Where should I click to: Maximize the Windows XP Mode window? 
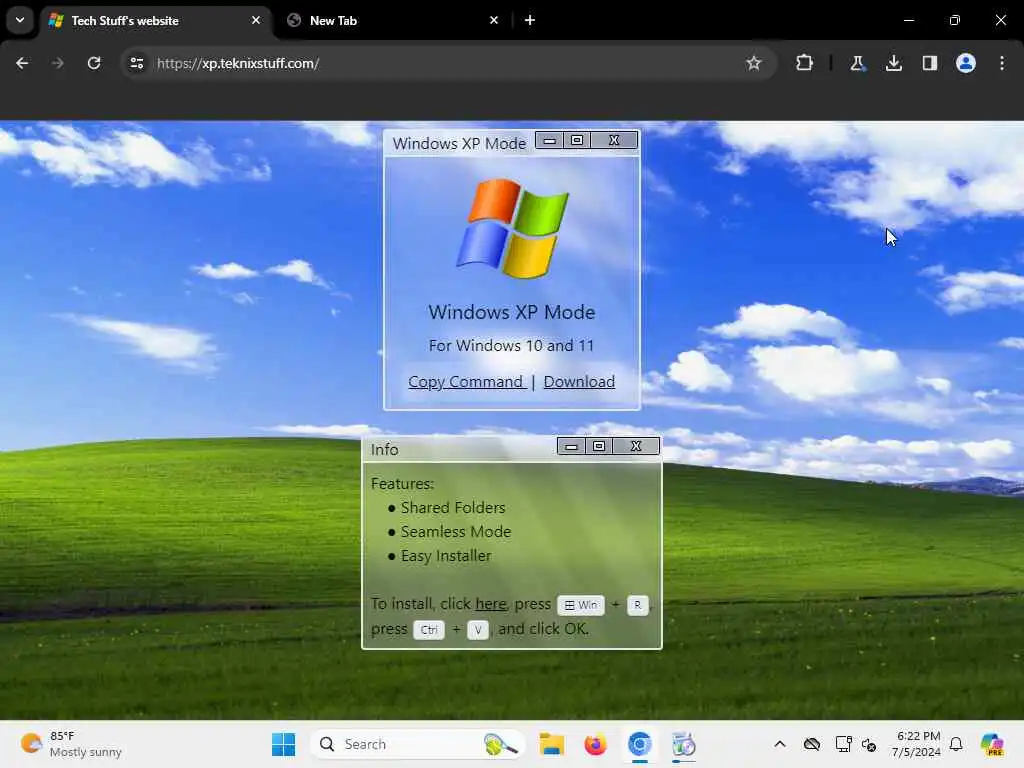tap(577, 140)
